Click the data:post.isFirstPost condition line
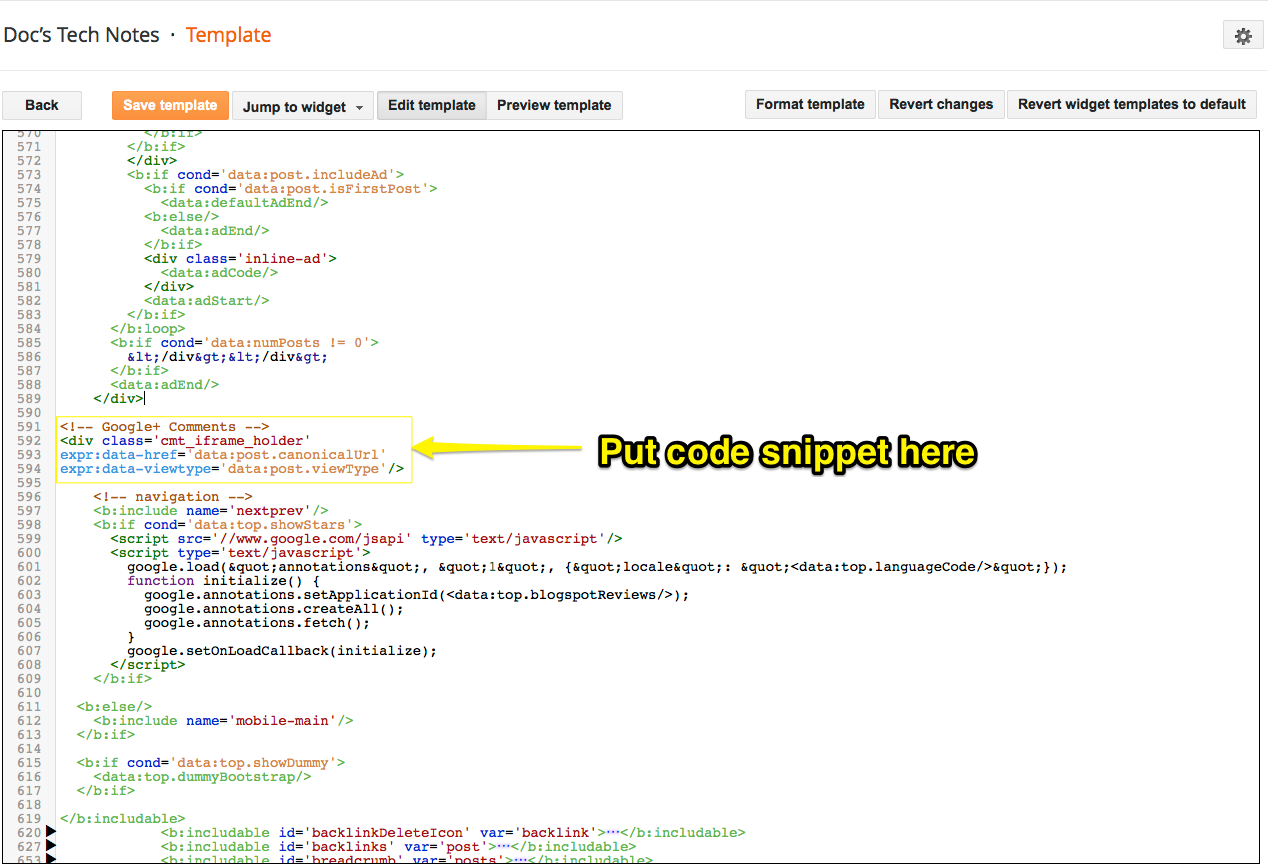 [290, 188]
